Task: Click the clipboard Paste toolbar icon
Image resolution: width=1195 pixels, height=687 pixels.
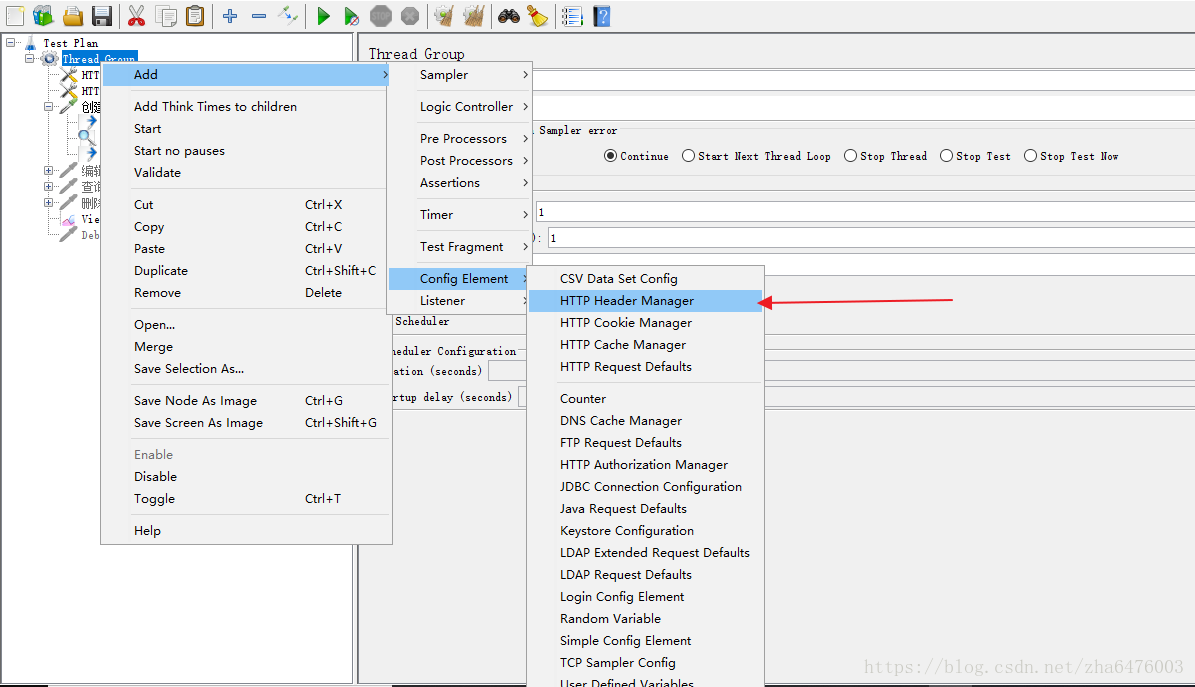Action: 195,15
